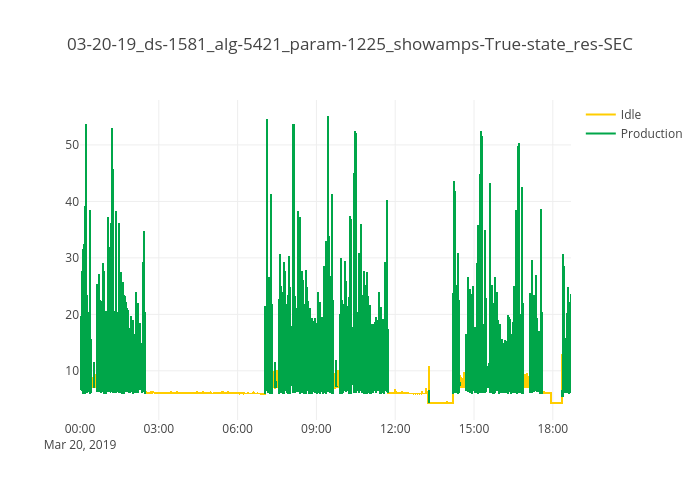Click the 12:00 x-axis tick label
This screenshot has width=700, height=500.
pyautogui.click(x=395, y=429)
